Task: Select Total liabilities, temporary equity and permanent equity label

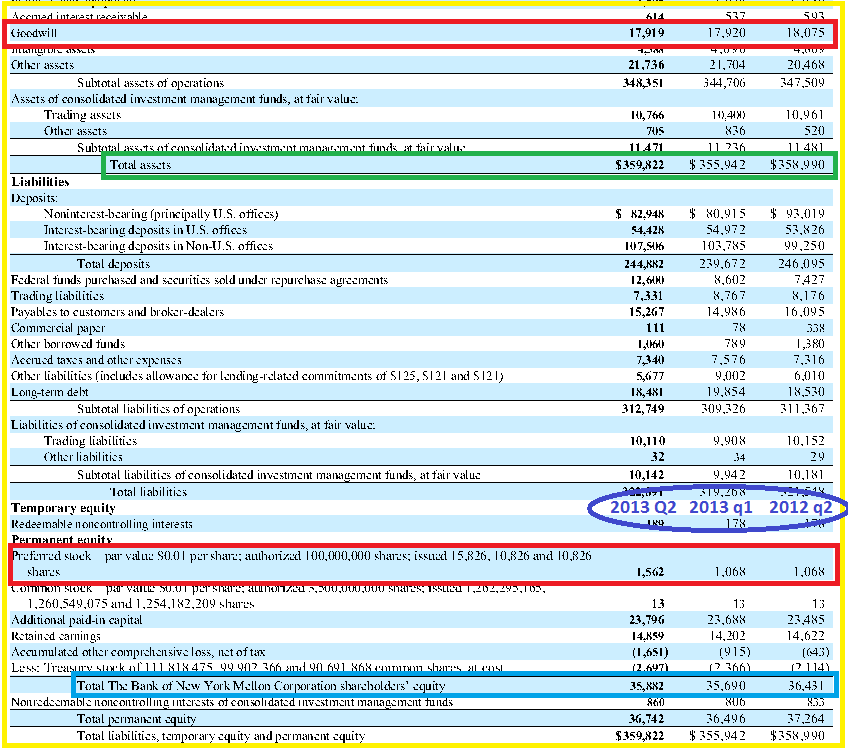Action: click(x=221, y=736)
